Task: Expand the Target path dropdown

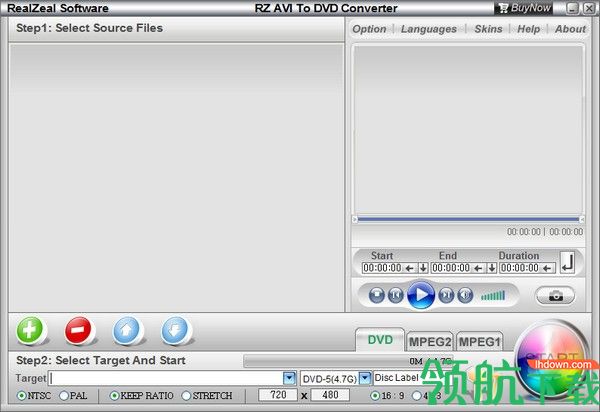Action: [x=290, y=378]
